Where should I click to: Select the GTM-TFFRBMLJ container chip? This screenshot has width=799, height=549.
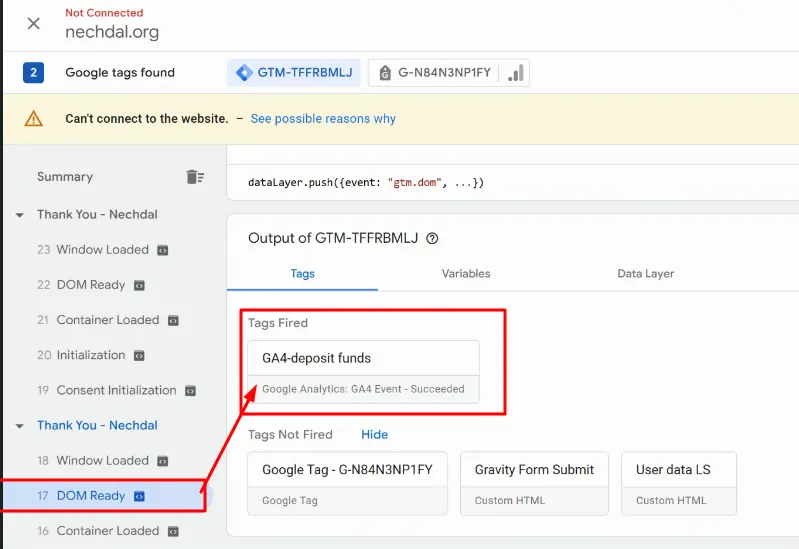tap(294, 72)
